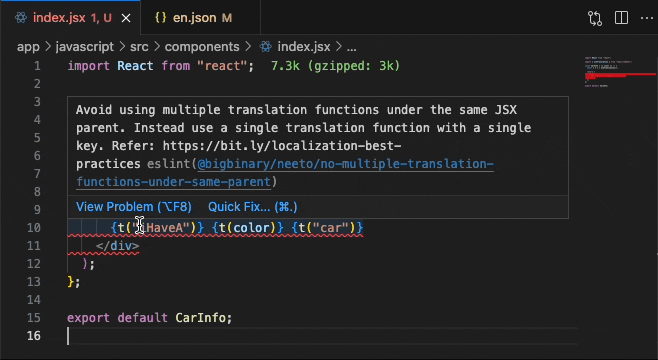Click the React icon in the breadcrumb
The width and height of the screenshot is (658, 360).
[265, 47]
